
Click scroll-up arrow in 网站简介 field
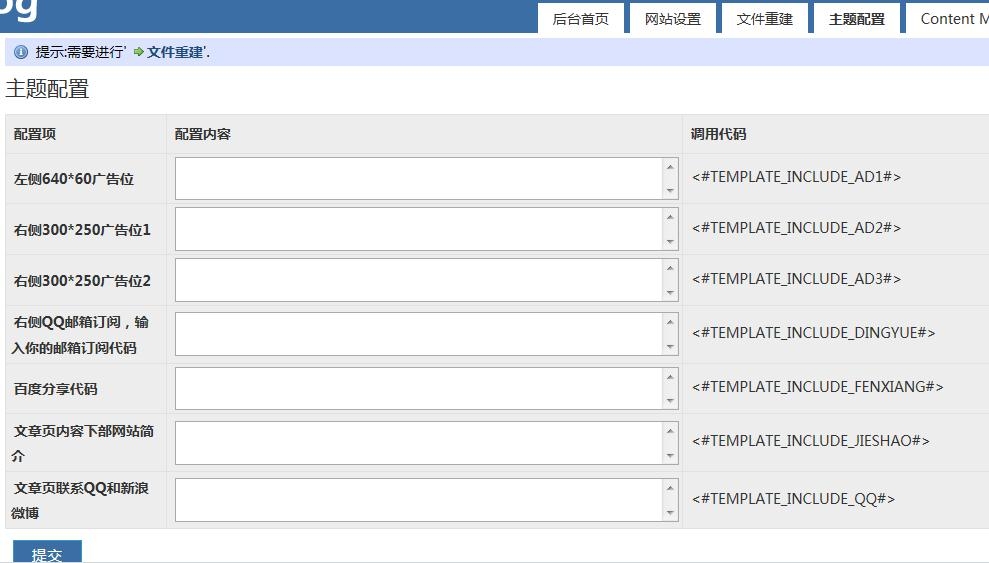(670, 431)
